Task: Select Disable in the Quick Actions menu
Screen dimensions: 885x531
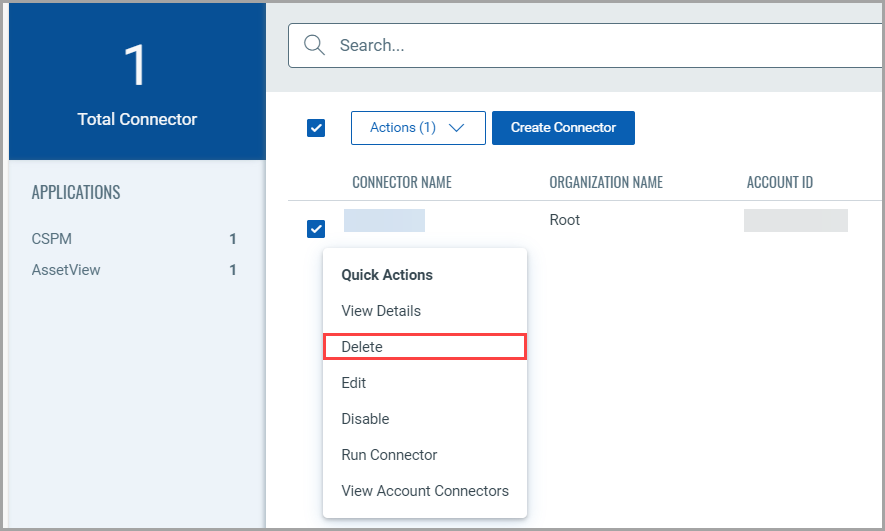Action: click(x=365, y=419)
